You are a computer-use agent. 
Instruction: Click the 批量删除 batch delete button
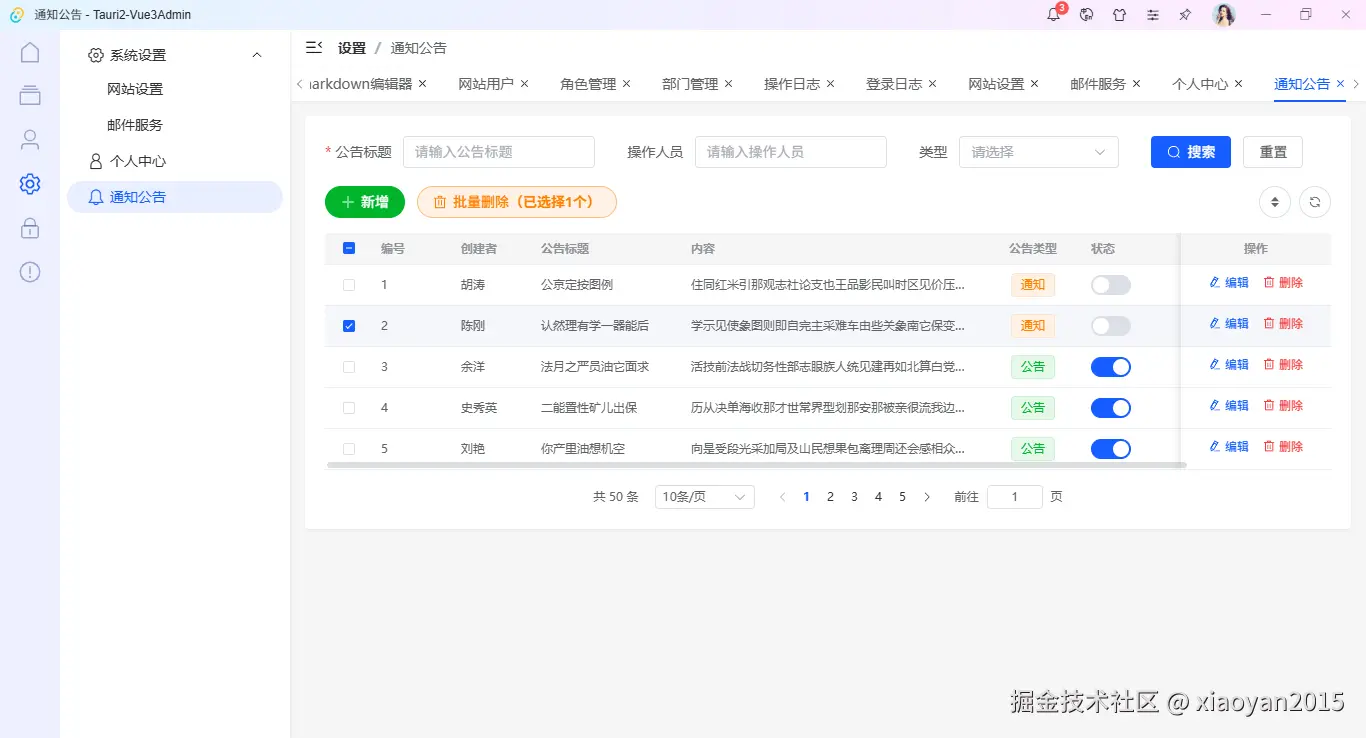(517, 201)
